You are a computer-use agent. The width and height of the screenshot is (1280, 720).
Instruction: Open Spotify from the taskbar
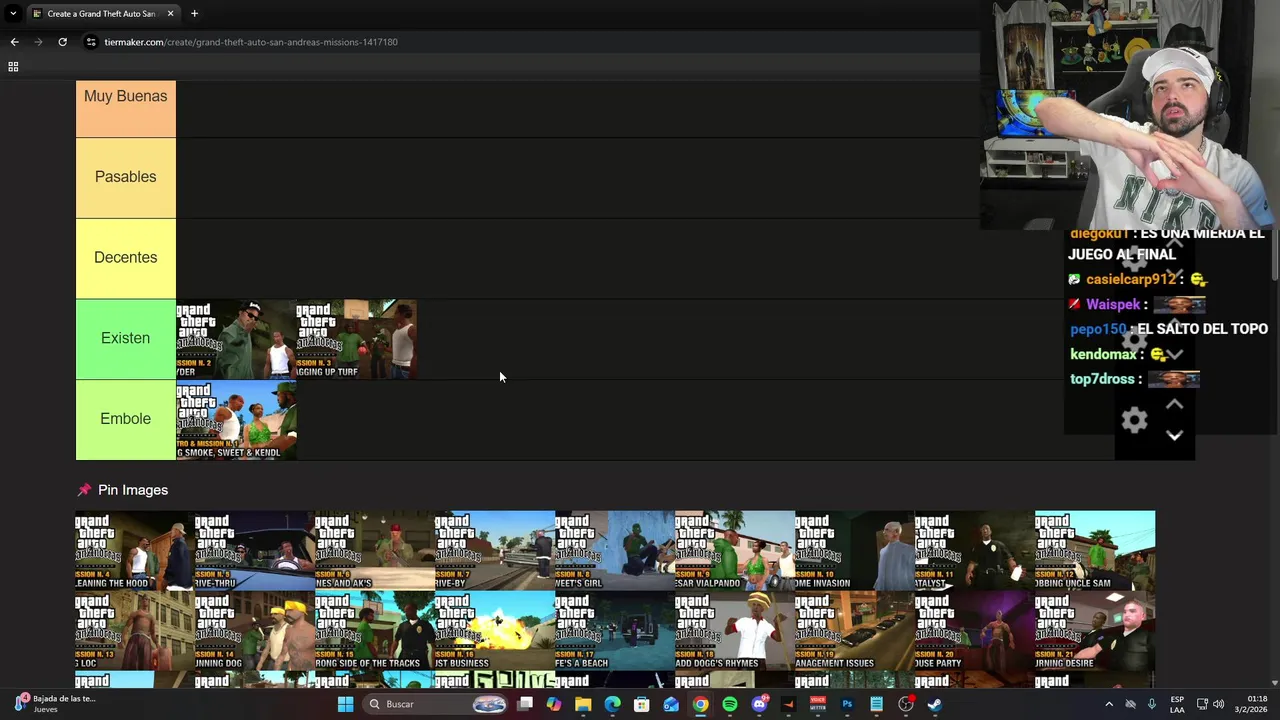(730, 704)
